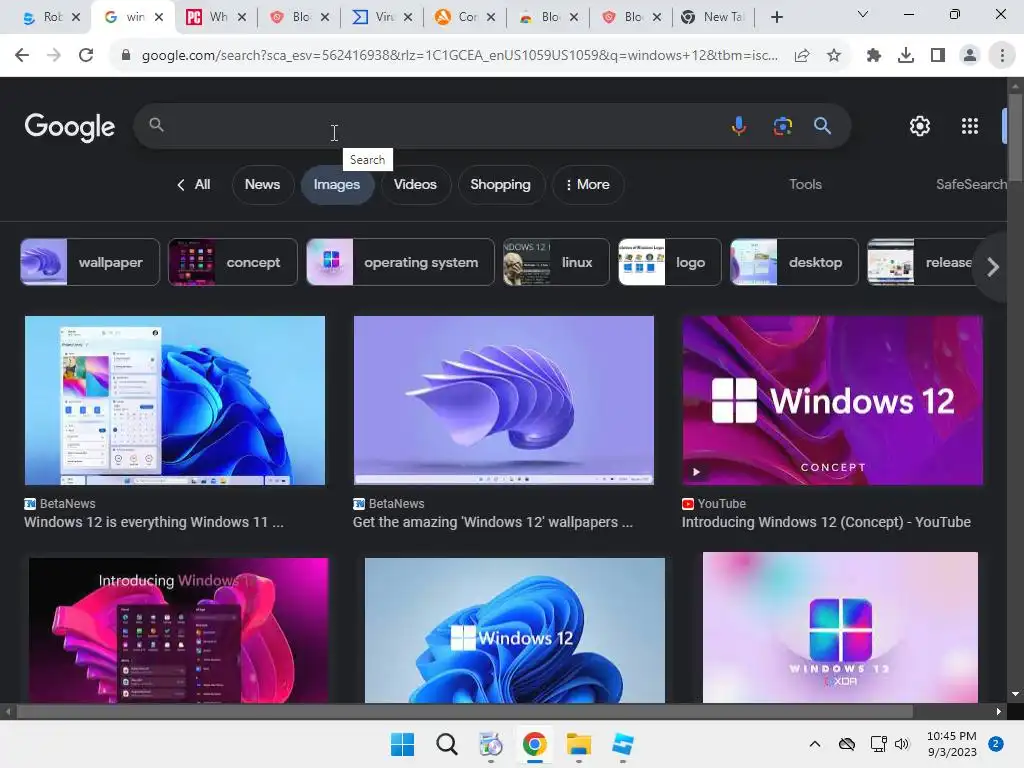The height and width of the screenshot is (768, 1024).
Task: Filter by operating system chip
Action: coord(400,263)
